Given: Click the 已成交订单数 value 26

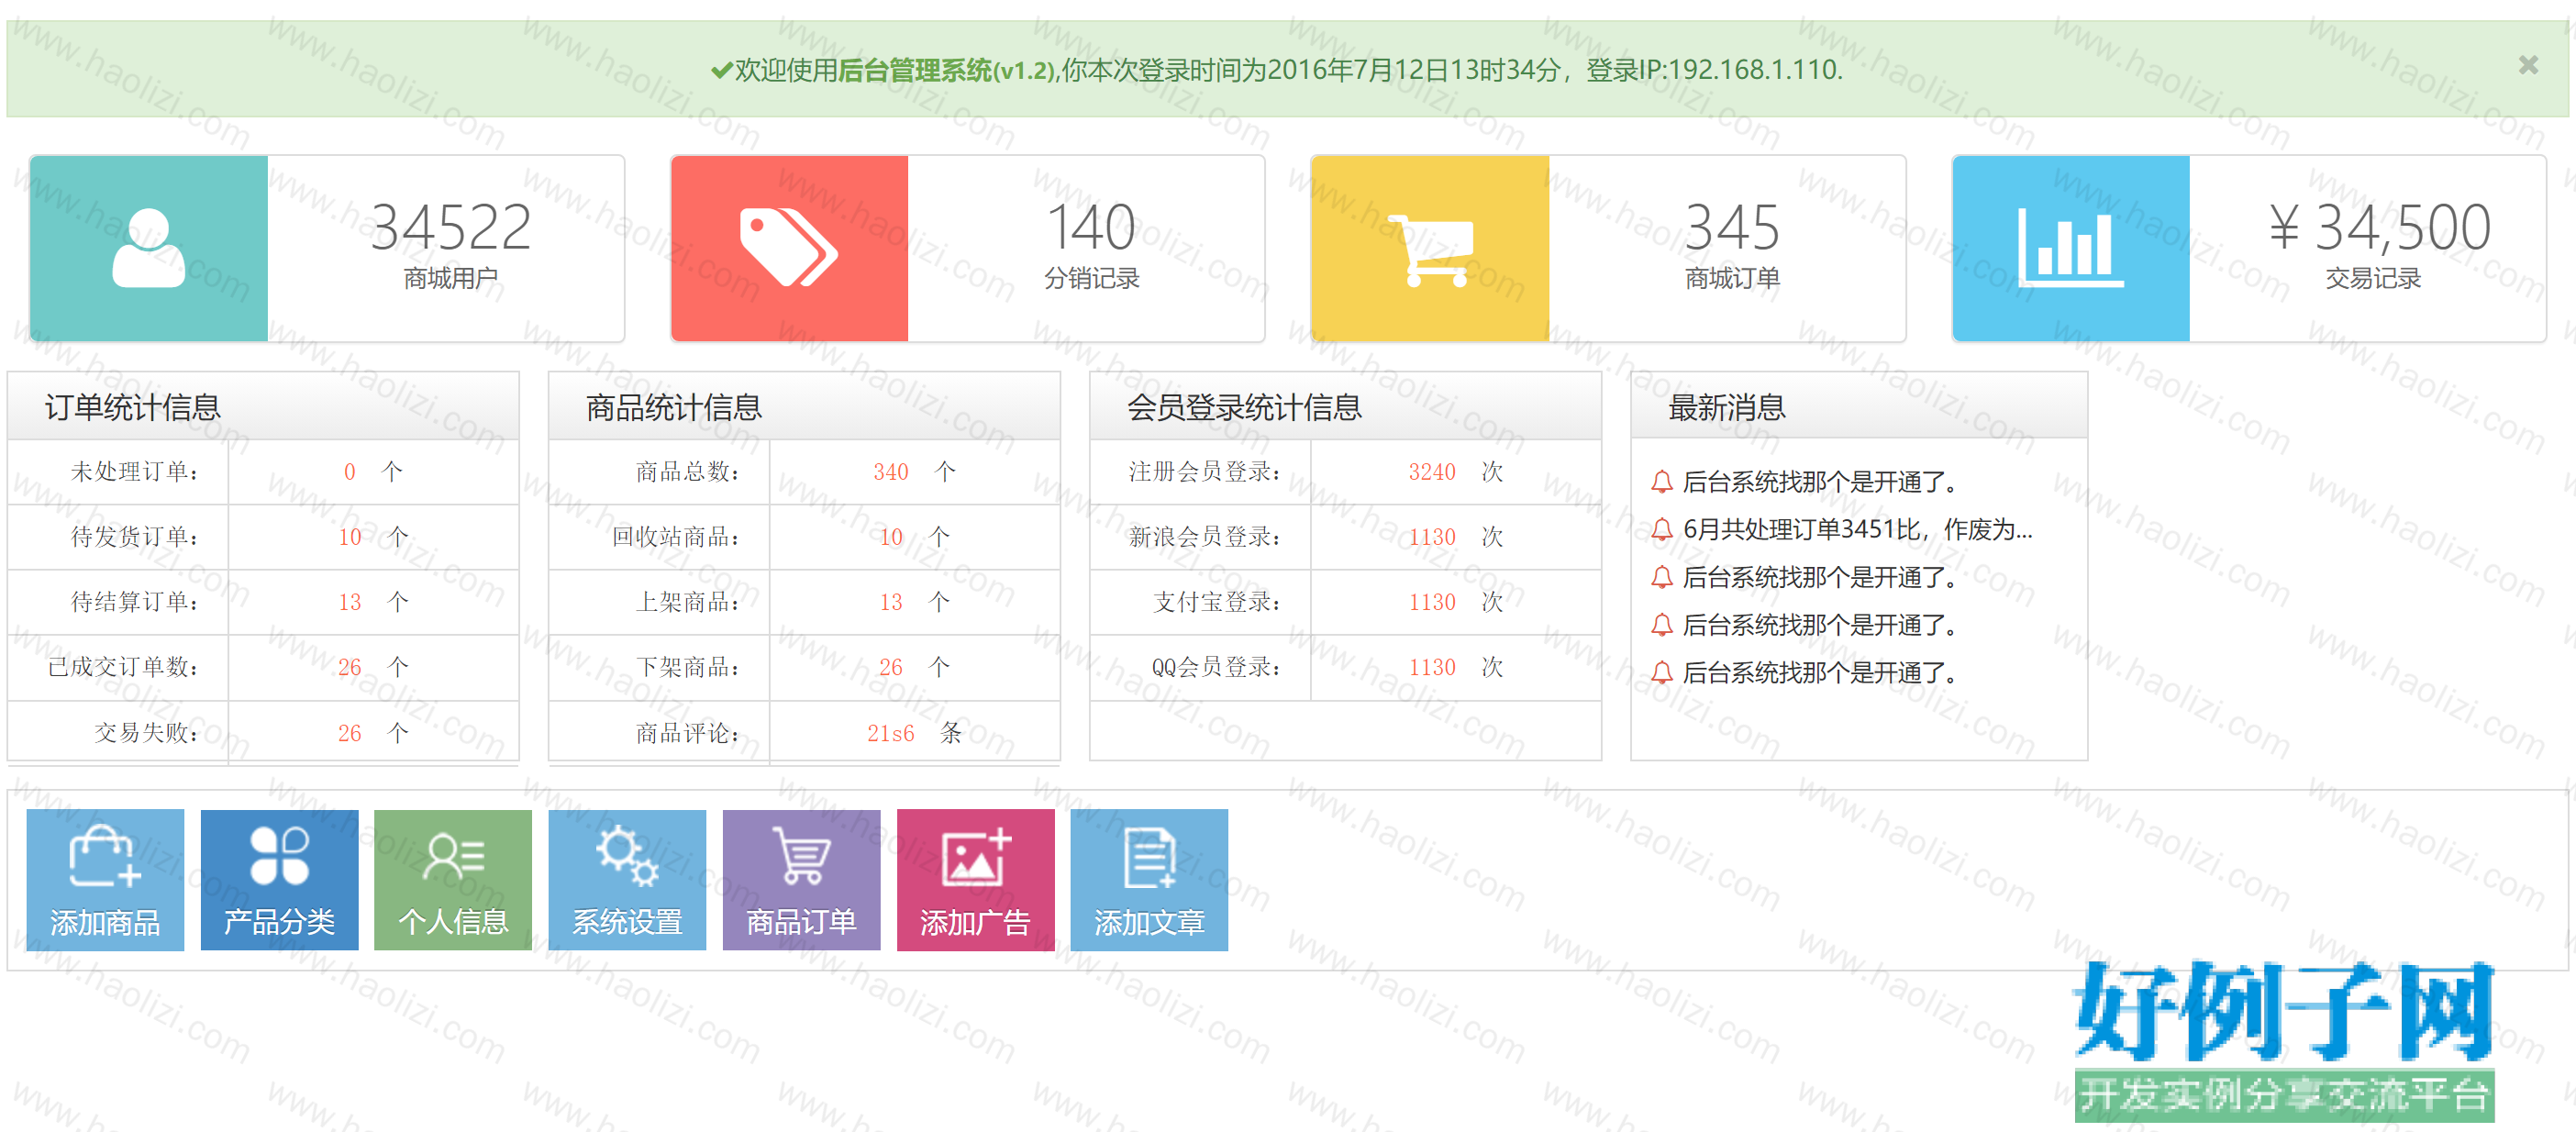Looking at the screenshot, I should (x=349, y=667).
